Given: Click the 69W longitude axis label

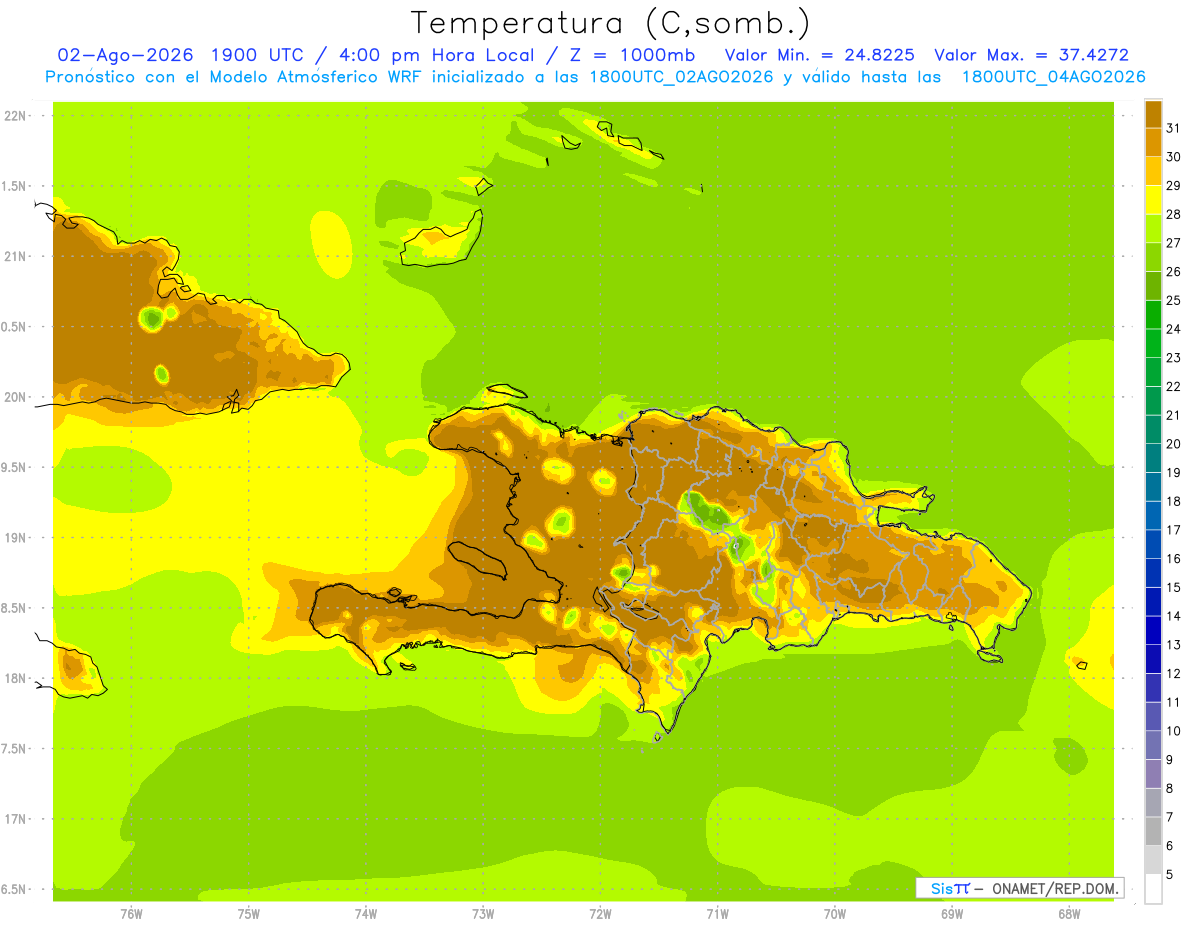Looking at the screenshot, I should (x=952, y=914).
